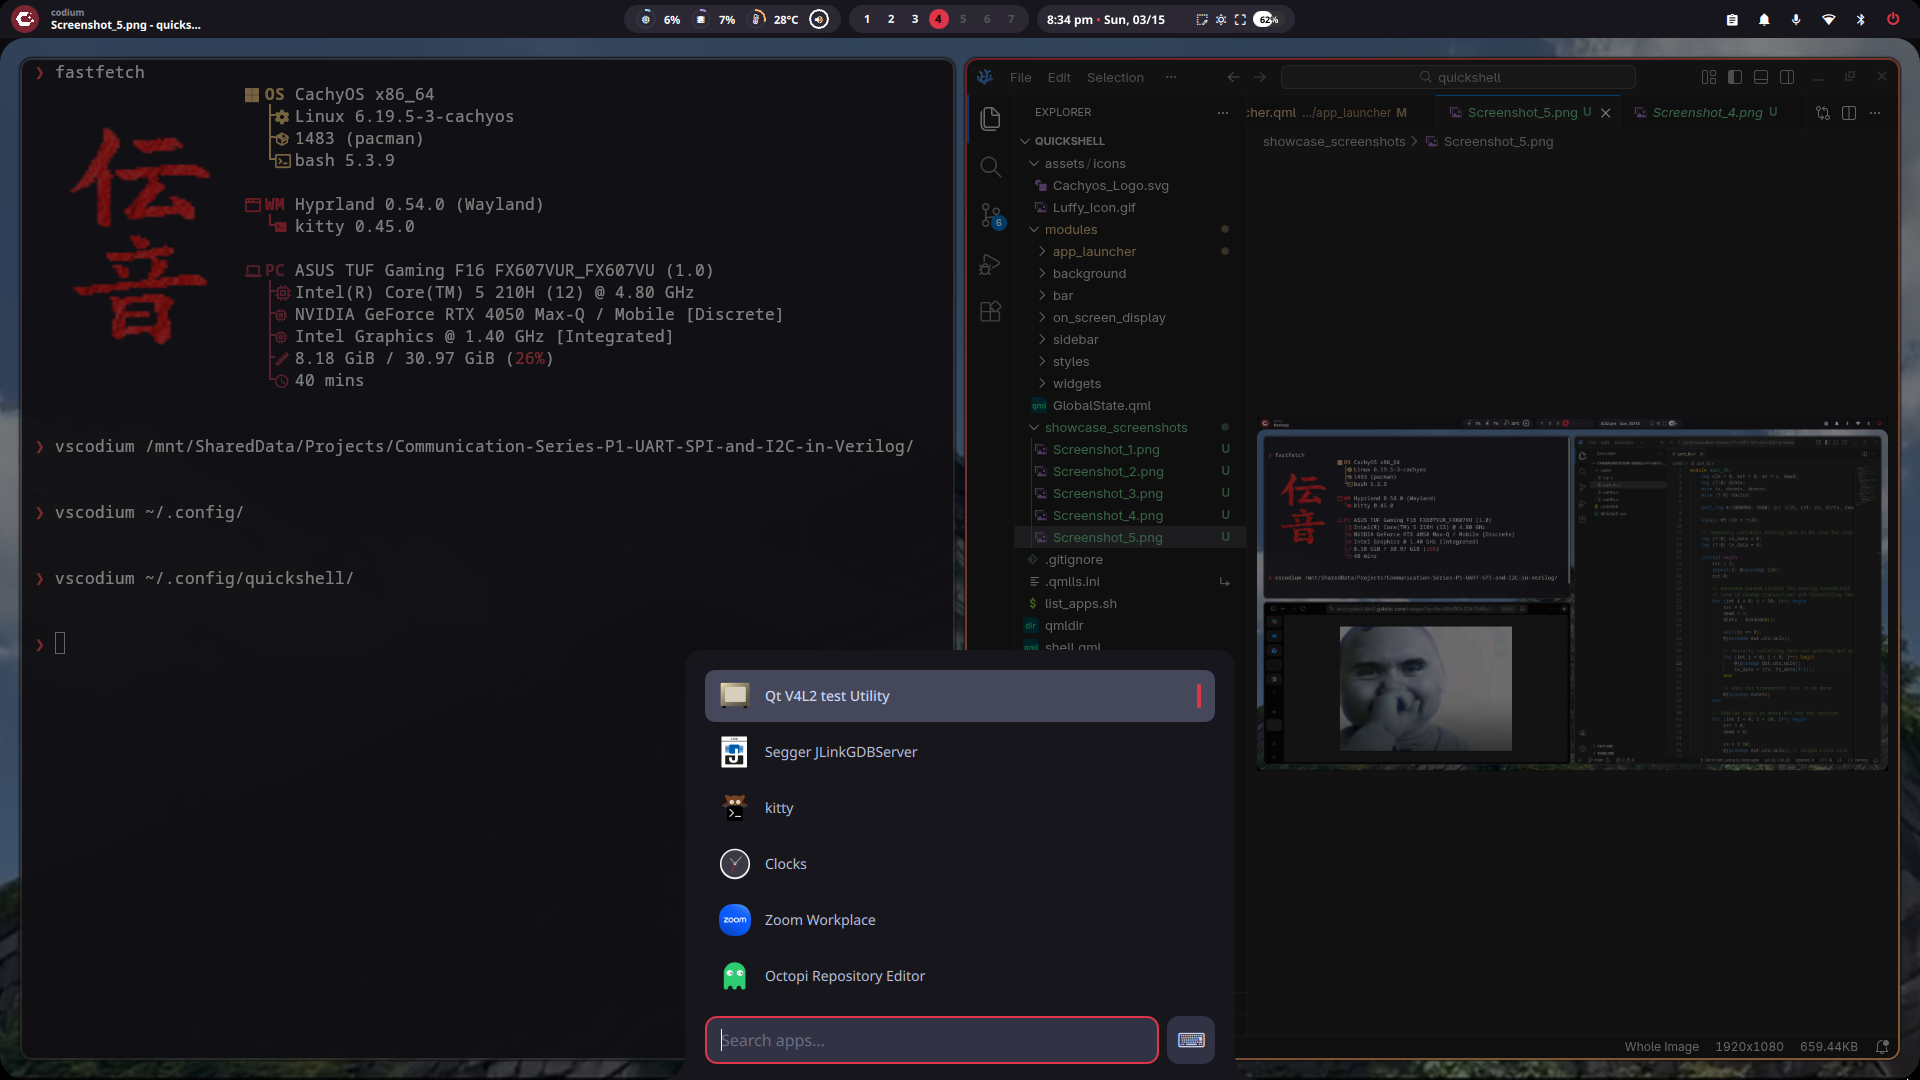Focus the Search apps input field
1920x1080 pixels.
point(931,1040)
